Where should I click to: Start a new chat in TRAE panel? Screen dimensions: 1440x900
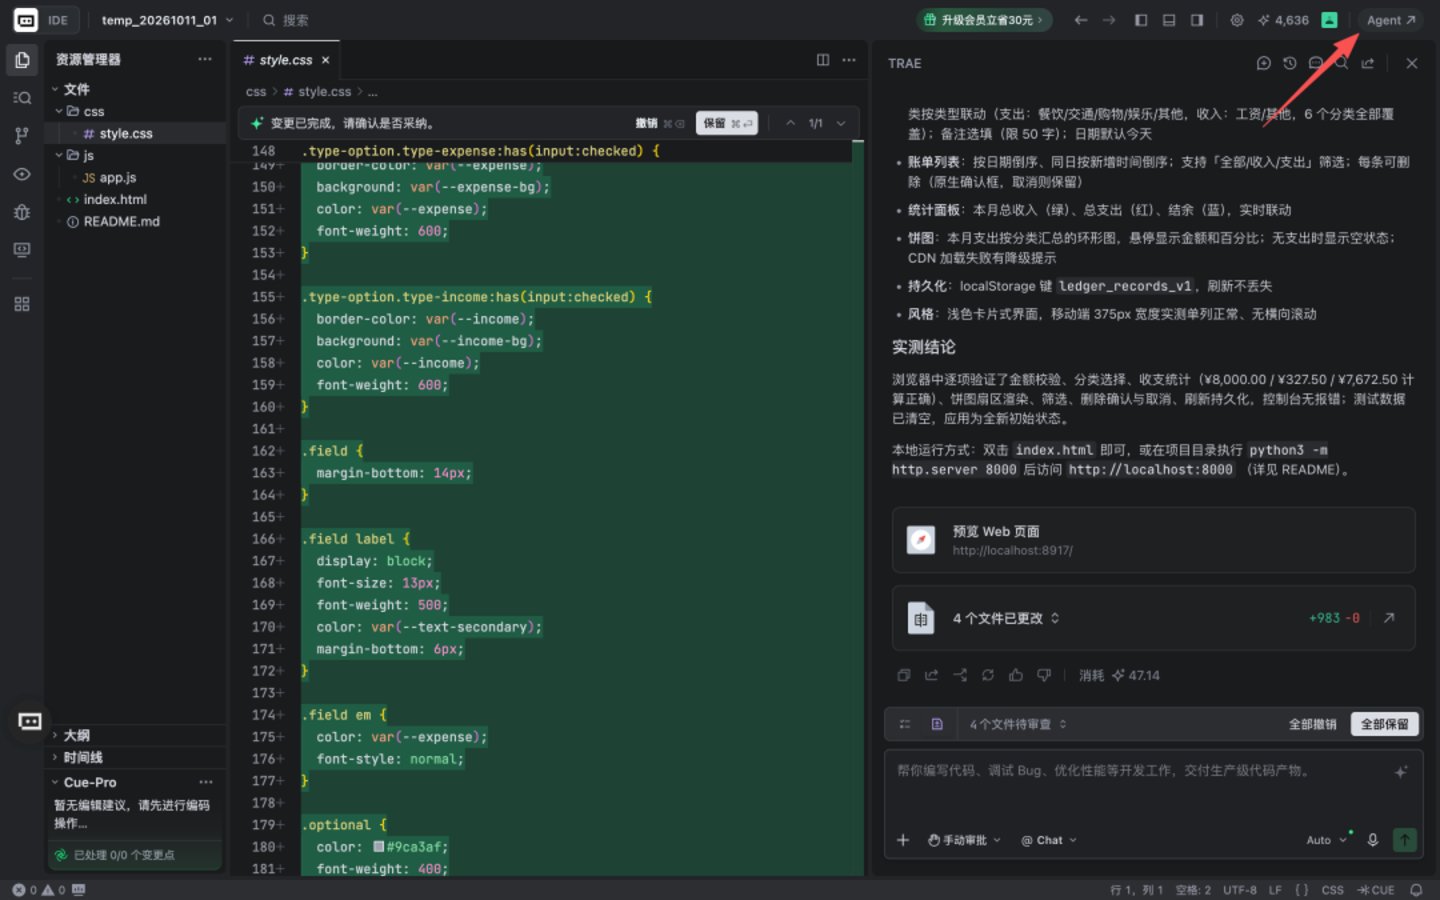pos(1264,63)
